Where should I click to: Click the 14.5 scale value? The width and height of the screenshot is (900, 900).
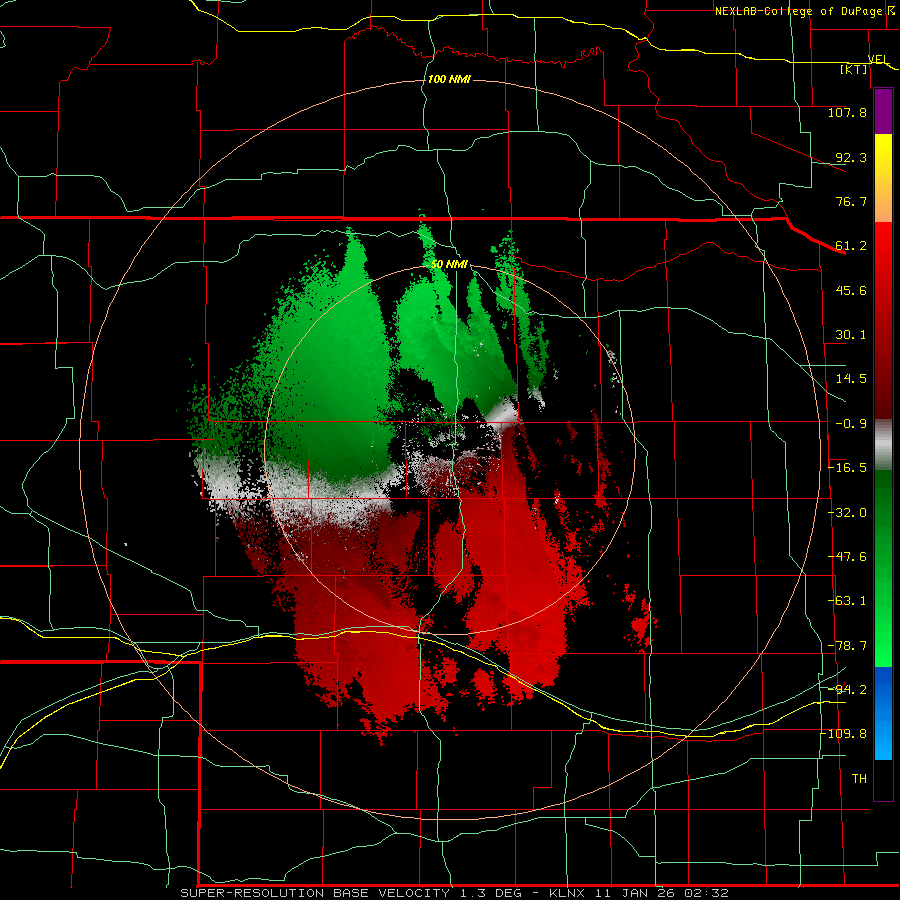coord(851,379)
